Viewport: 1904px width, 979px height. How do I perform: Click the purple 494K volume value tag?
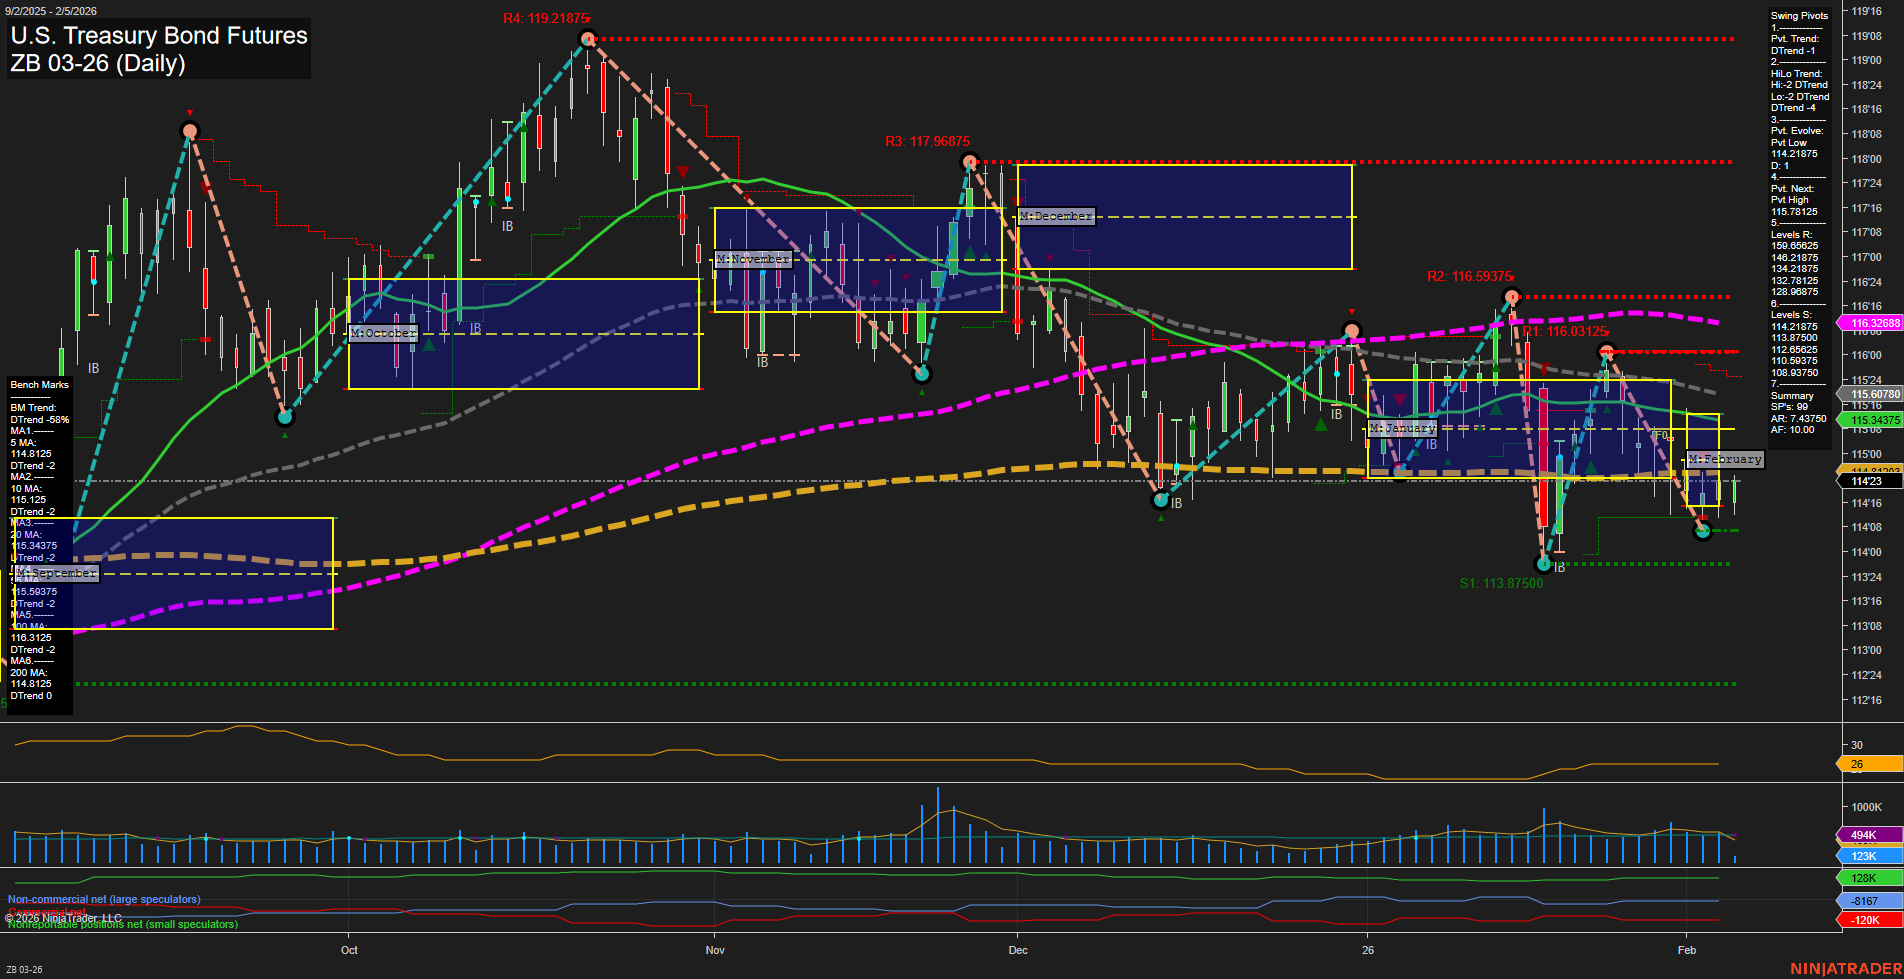pyautogui.click(x=1868, y=835)
